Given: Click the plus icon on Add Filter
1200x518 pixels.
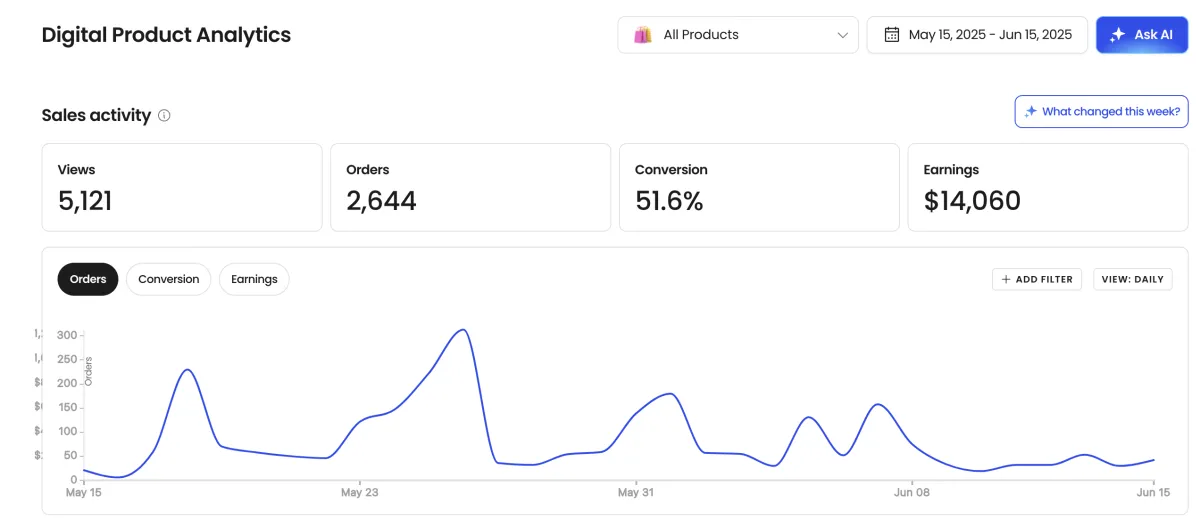Looking at the screenshot, I should coord(1006,279).
